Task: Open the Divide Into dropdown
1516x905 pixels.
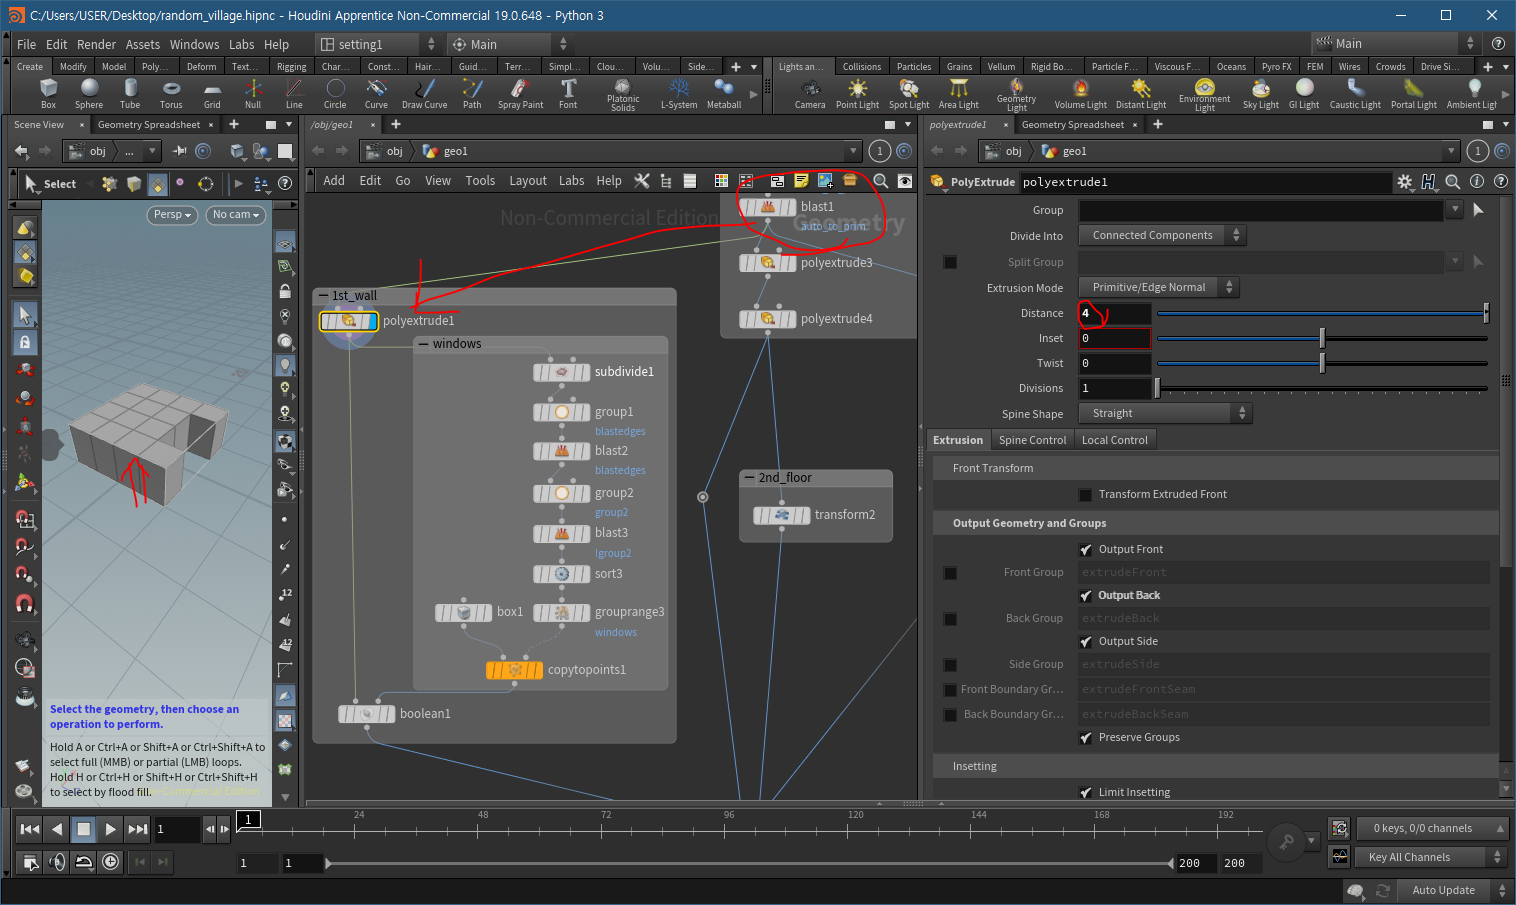Action: point(1162,235)
